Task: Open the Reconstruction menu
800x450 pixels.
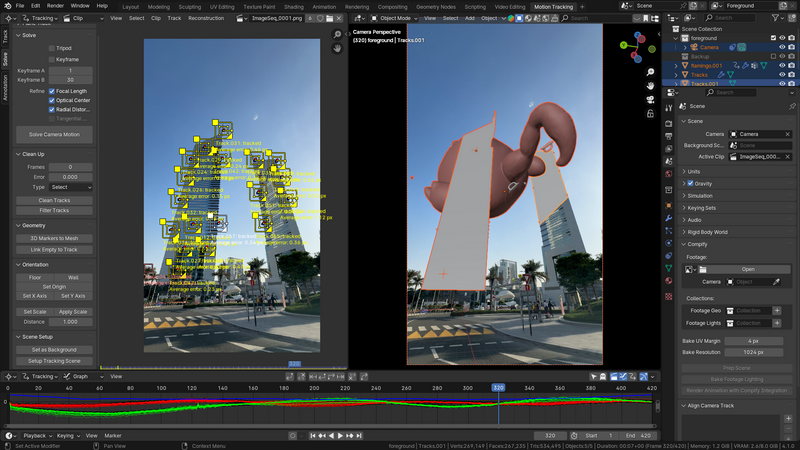Action: [206, 18]
